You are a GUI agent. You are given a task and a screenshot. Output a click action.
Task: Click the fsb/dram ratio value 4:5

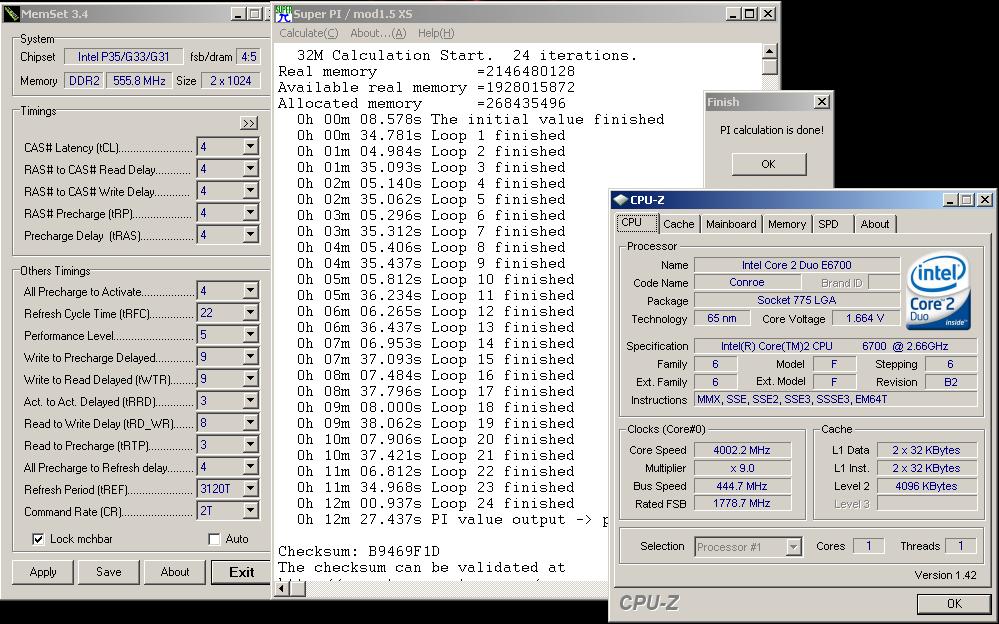click(248, 57)
